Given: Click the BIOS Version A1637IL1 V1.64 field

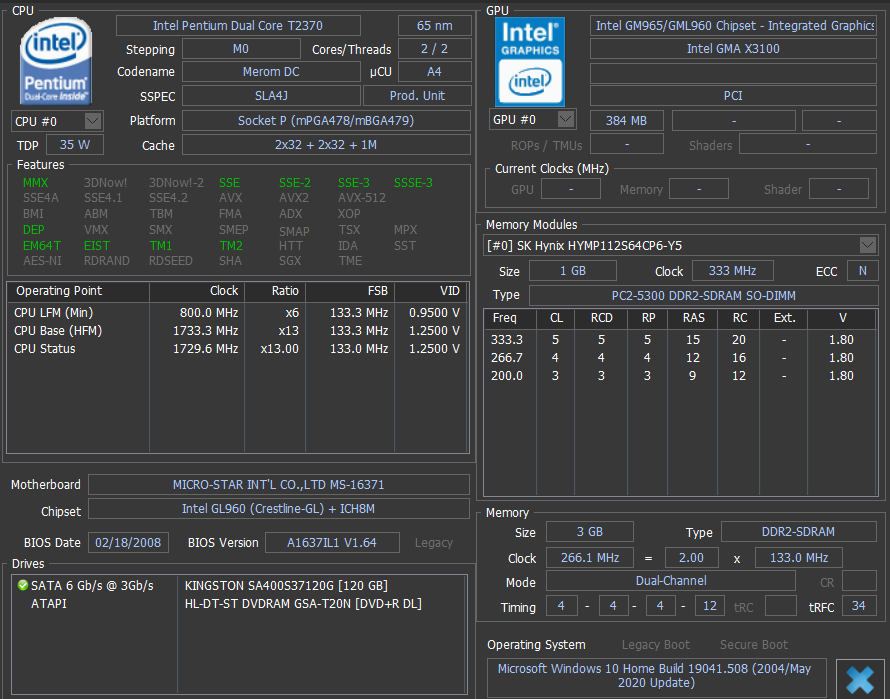Looking at the screenshot, I should coord(332,542).
